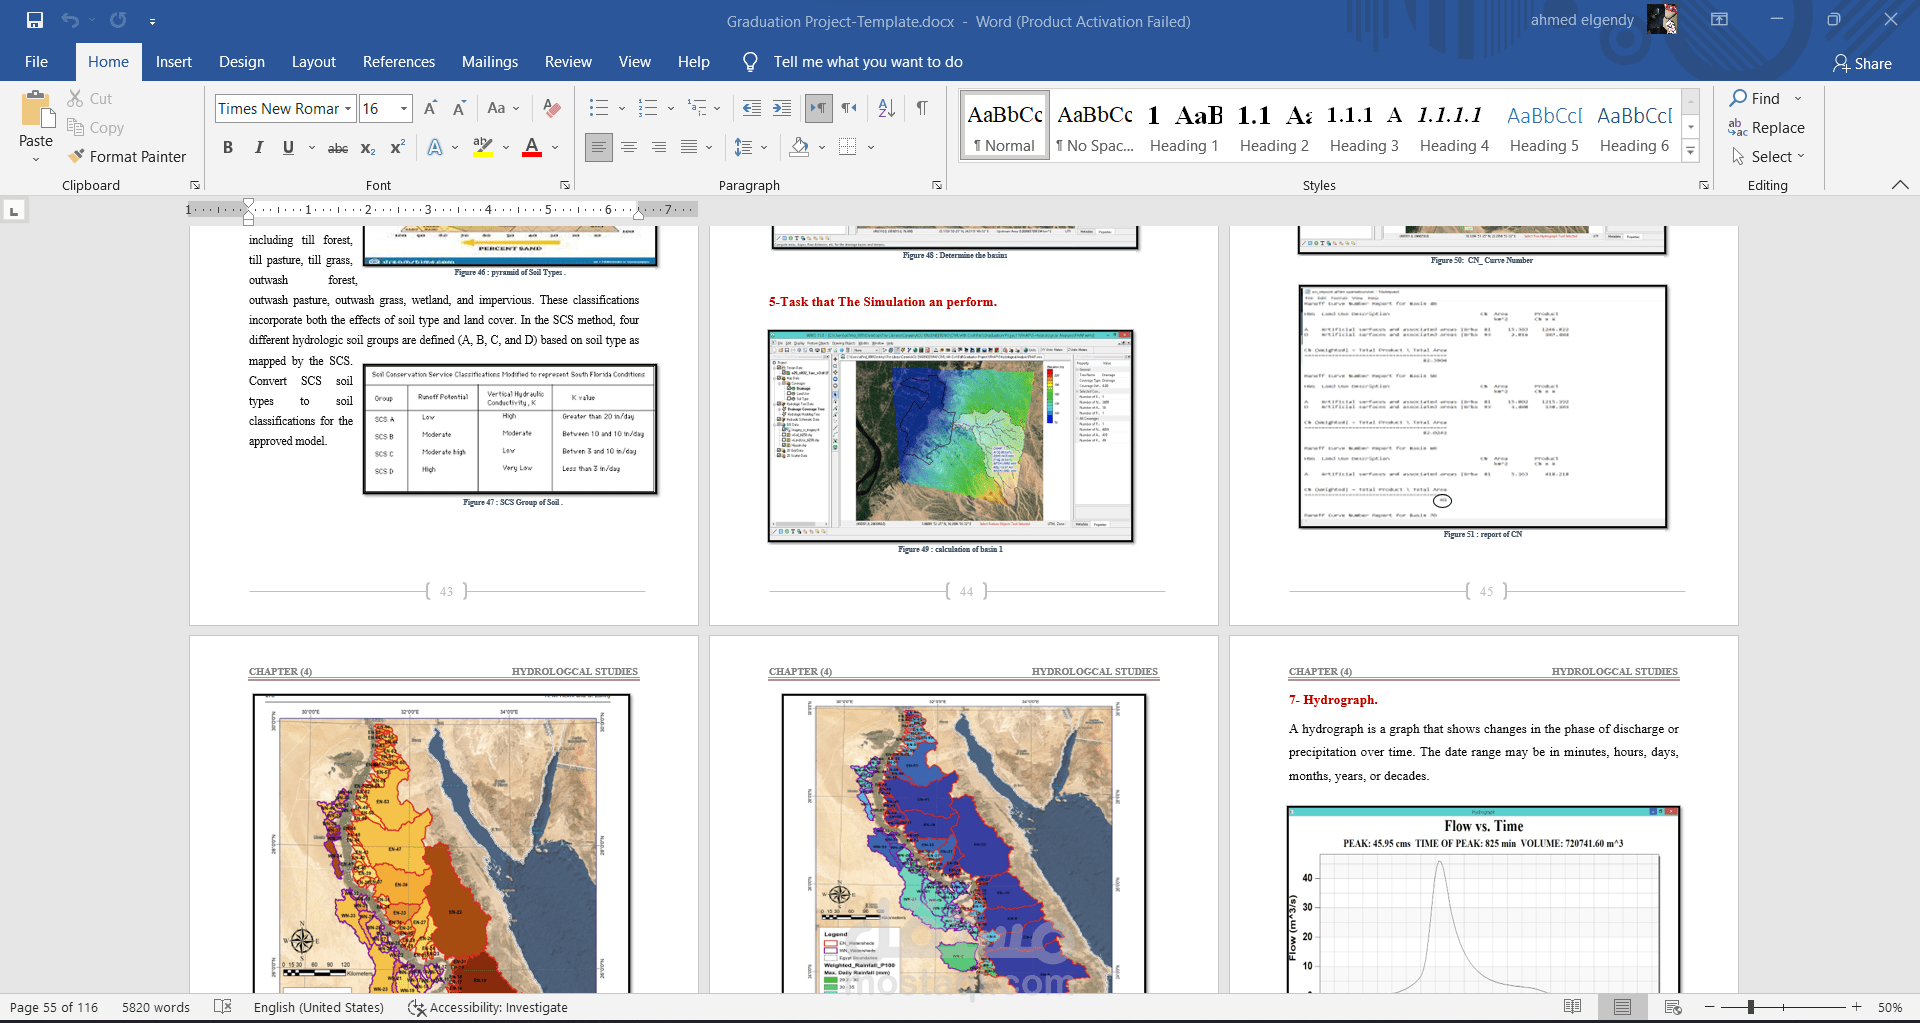This screenshot has width=1920, height=1023.
Task: Click the Flow vs. Time hydrograph chart
Action: [x=1484, y=899]
